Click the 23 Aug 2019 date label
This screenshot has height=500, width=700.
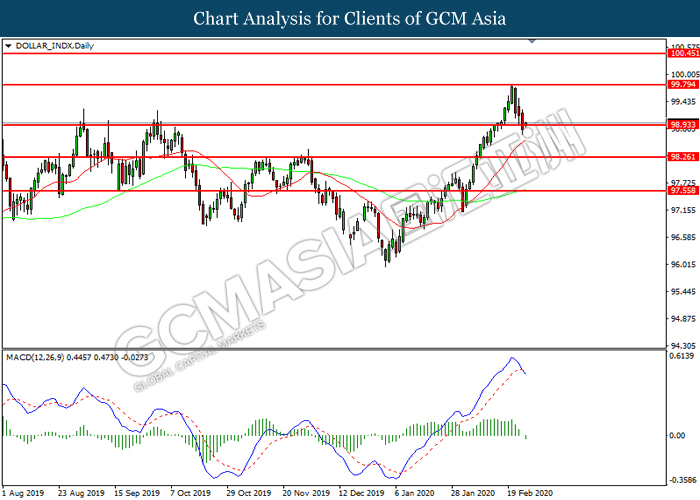tap(81, 493)
